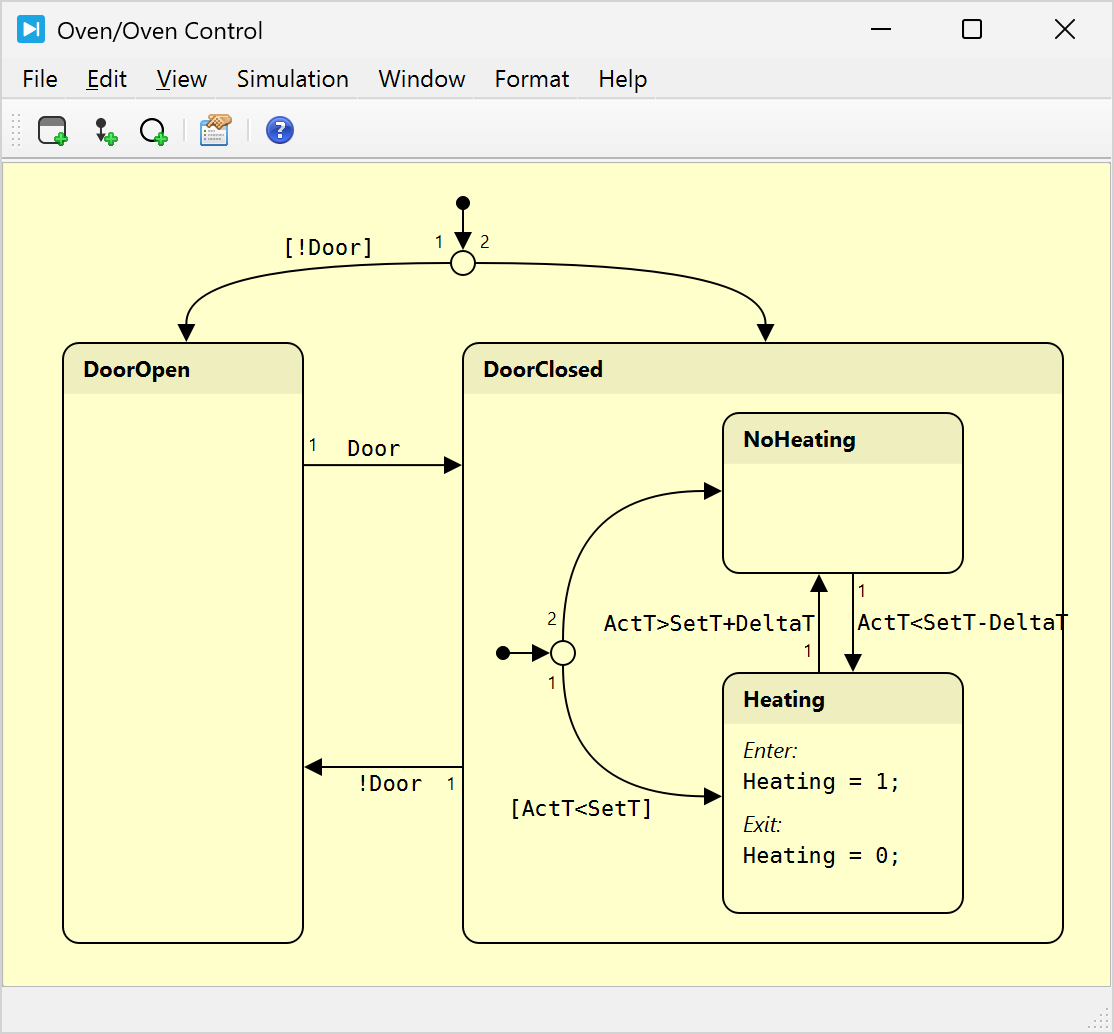
Task: Click the 'Heating = 1;' enter action text
Action: click(821, 781)
